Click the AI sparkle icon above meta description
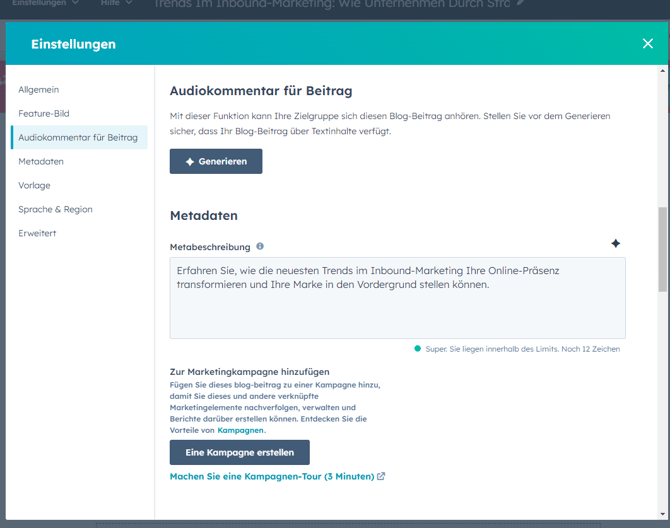Viewport: 670px width, 528px height. point(615,244)
